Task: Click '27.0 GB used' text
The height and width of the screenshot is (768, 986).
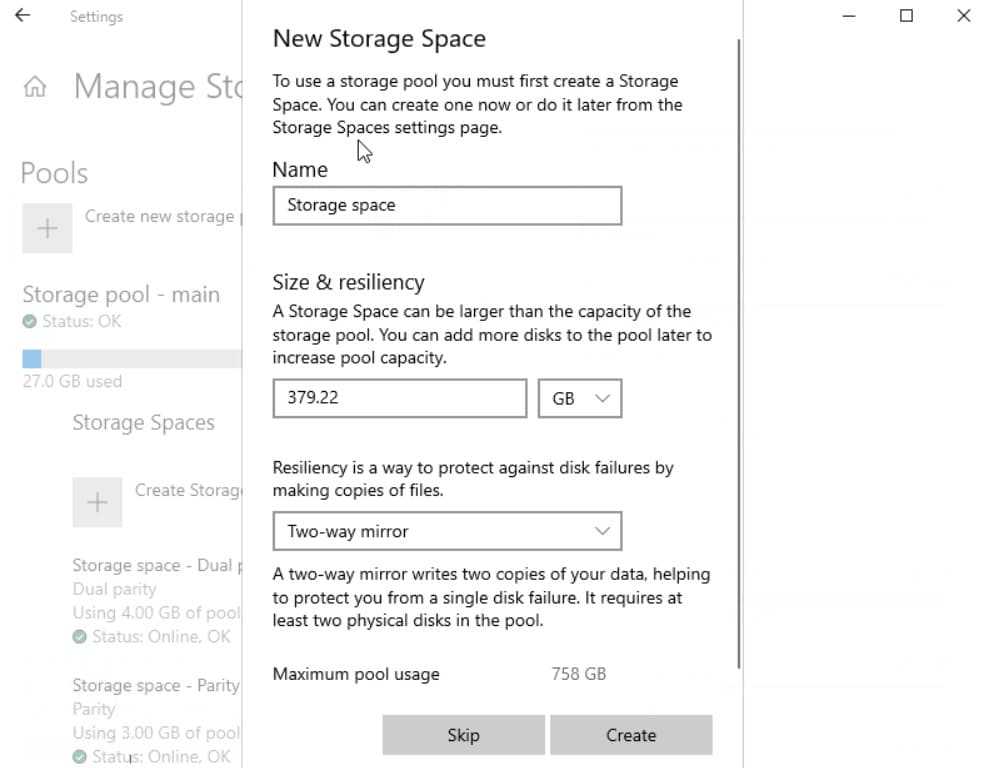Action: [x=72, y=381]
